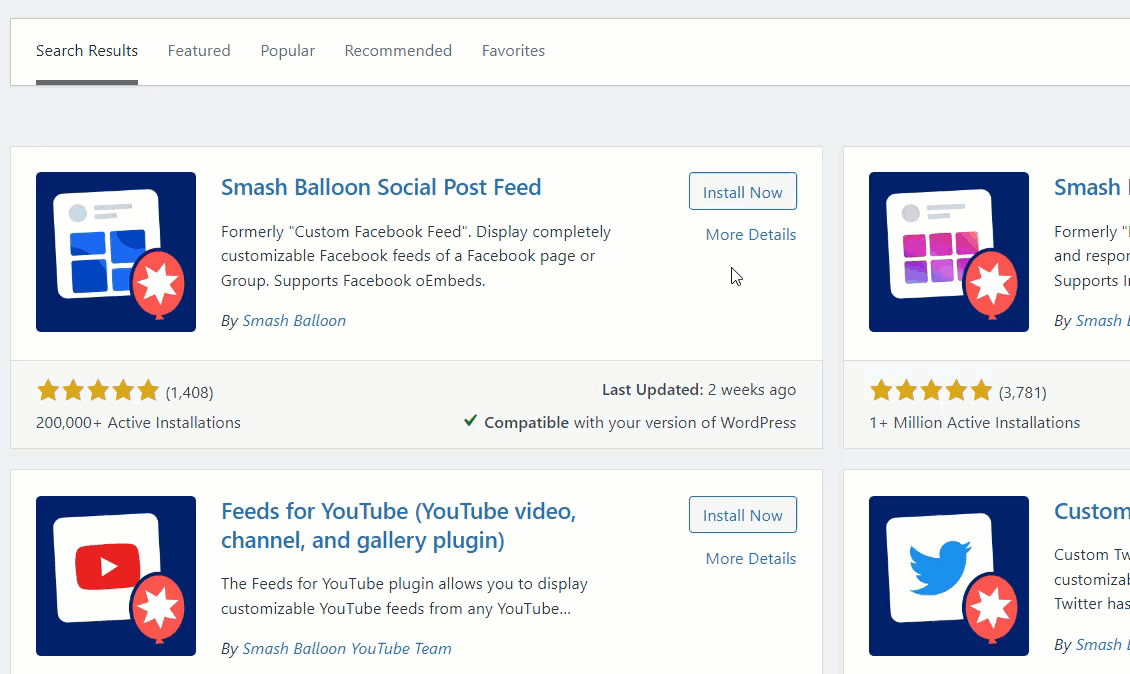Click the pink grid Smash Balloon plugin icon
1130x674 pixels.
(x=948, y=252)
